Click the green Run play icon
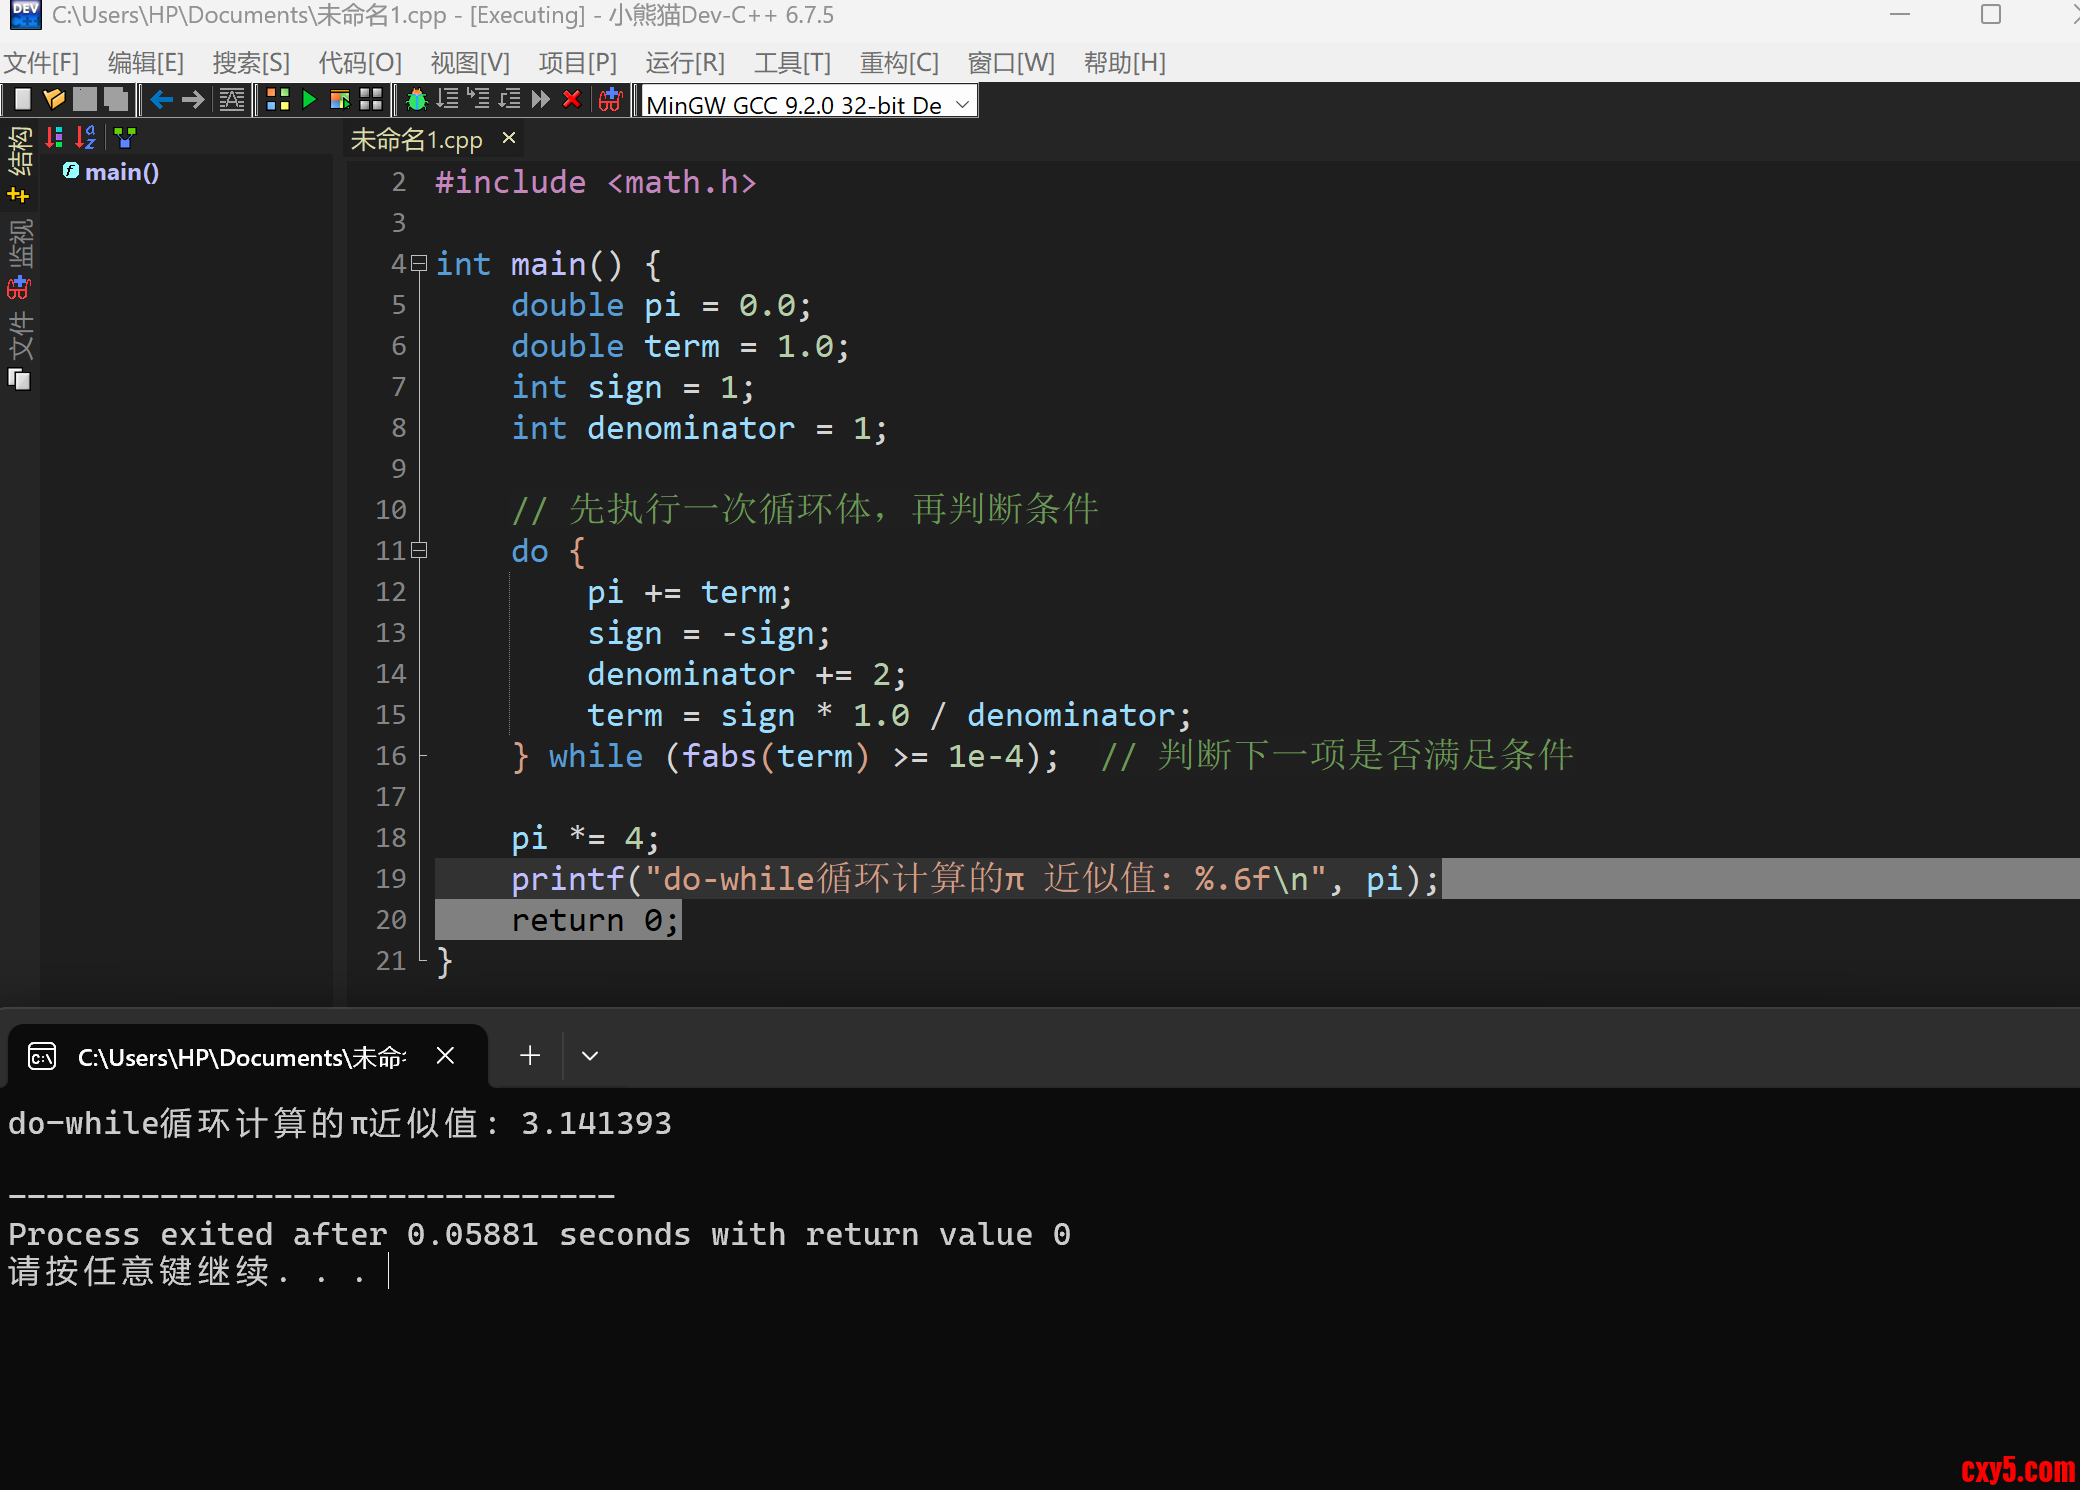This screenshot has height=1490, width=2080. pos(309,99)
